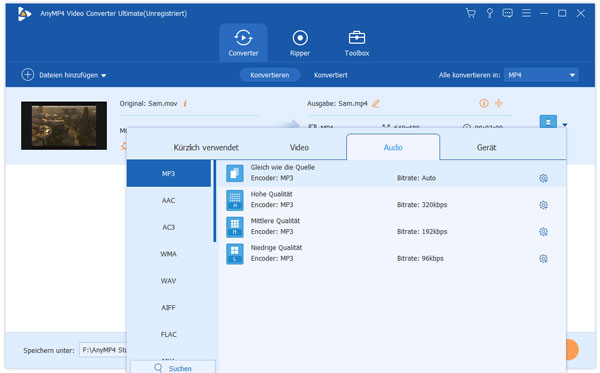Click the orange compress icon near Ausgabe
Screen dimensions: 600x373
[499, 103]
